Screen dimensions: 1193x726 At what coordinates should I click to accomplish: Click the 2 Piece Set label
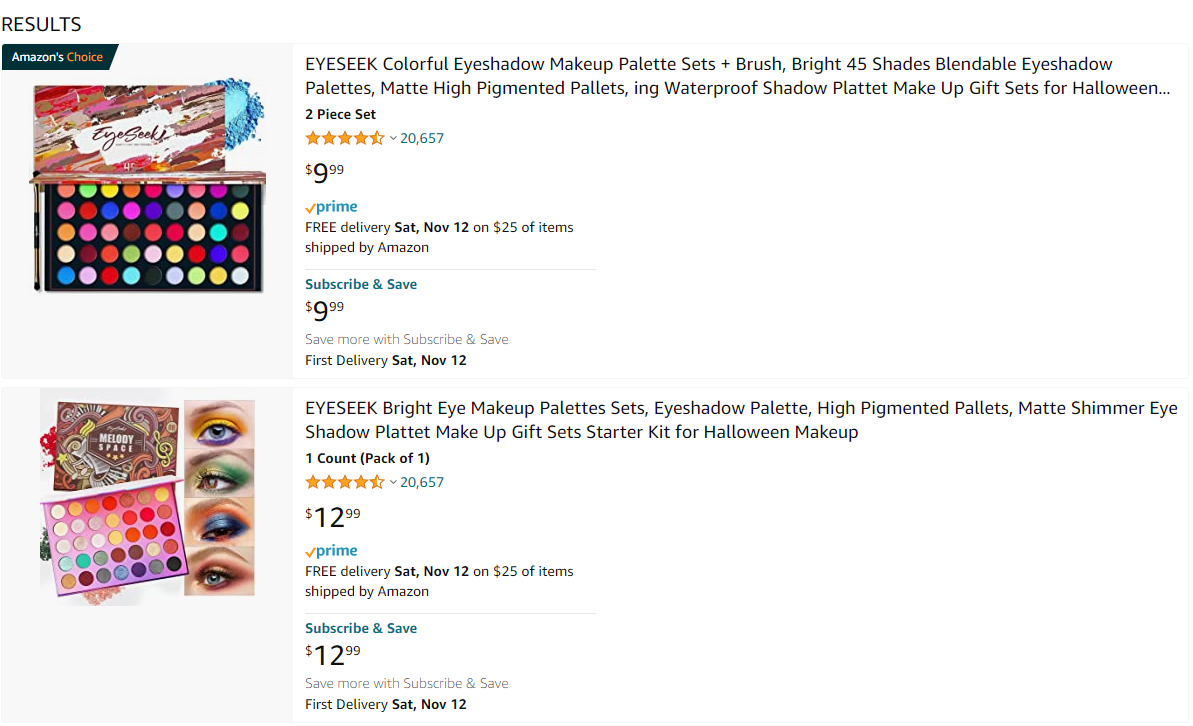coord(340,115)
